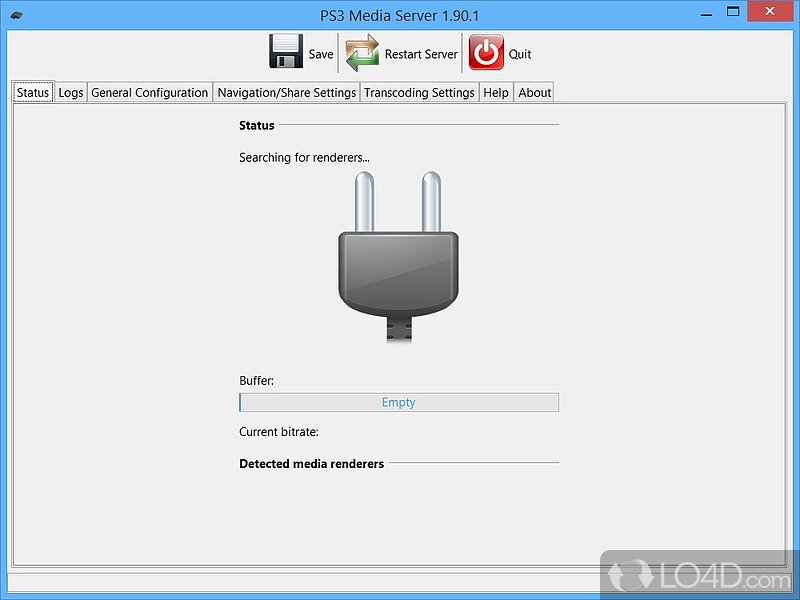This screenshot has width=800, height=600.
Task: Click the power plug status image
Action: pyautogui.click(x=398, y=257)
